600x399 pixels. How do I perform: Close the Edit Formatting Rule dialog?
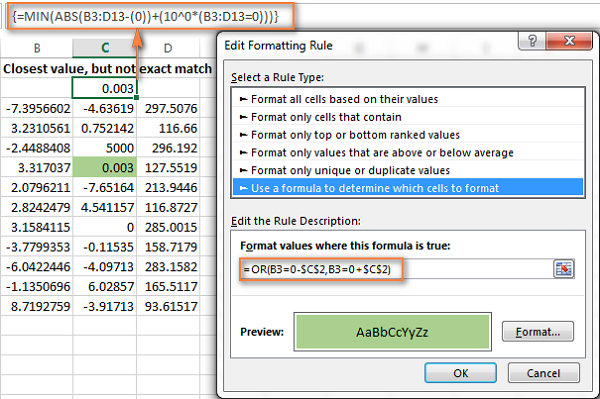pyautogui.click(x=569, y=40)
